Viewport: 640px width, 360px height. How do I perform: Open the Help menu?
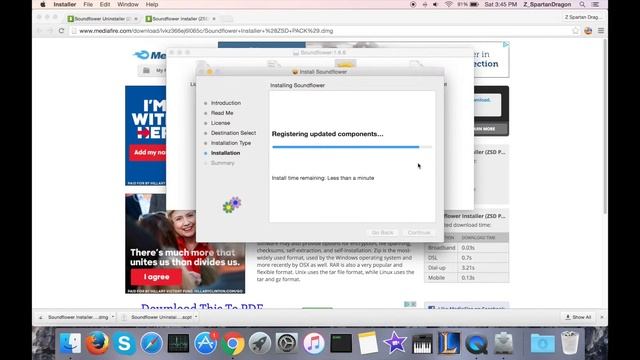click(x=152, y=4)
